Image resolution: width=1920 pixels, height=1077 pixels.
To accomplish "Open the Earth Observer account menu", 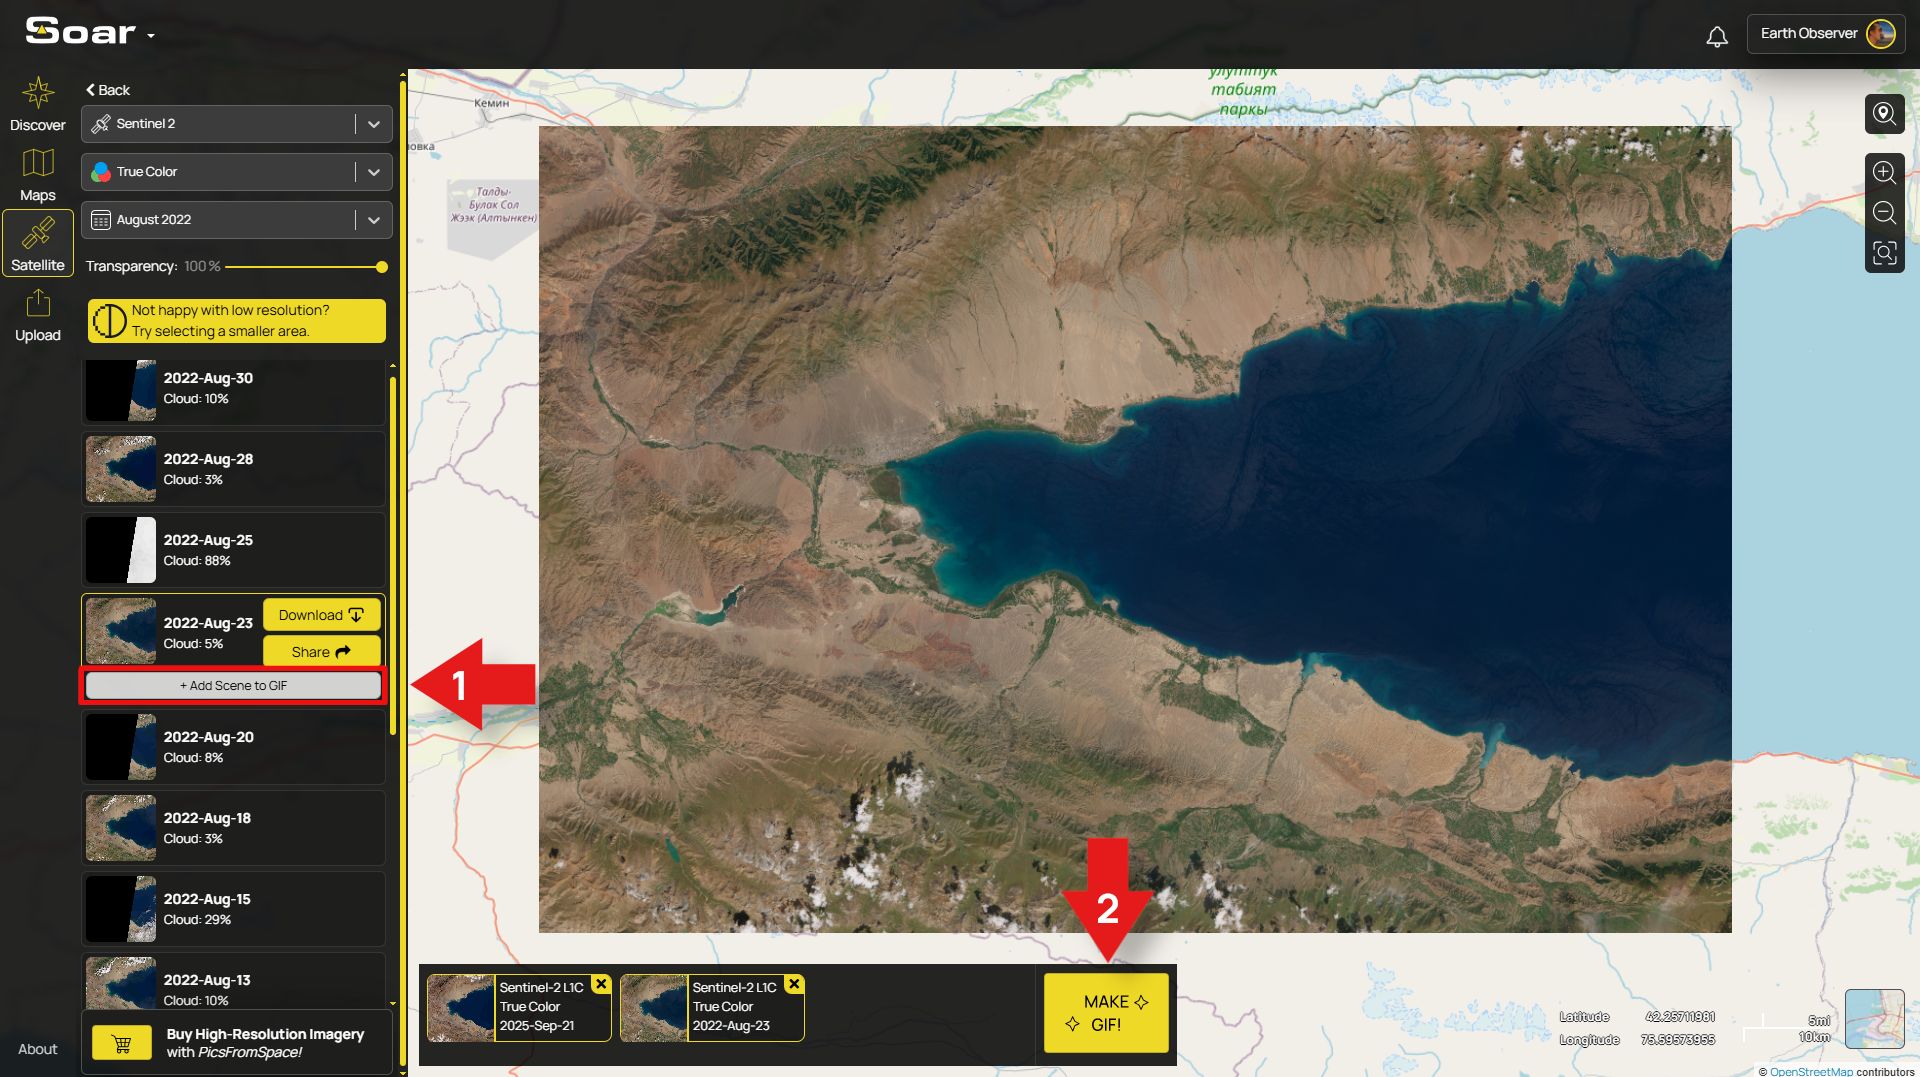I will click(1824, 33).
